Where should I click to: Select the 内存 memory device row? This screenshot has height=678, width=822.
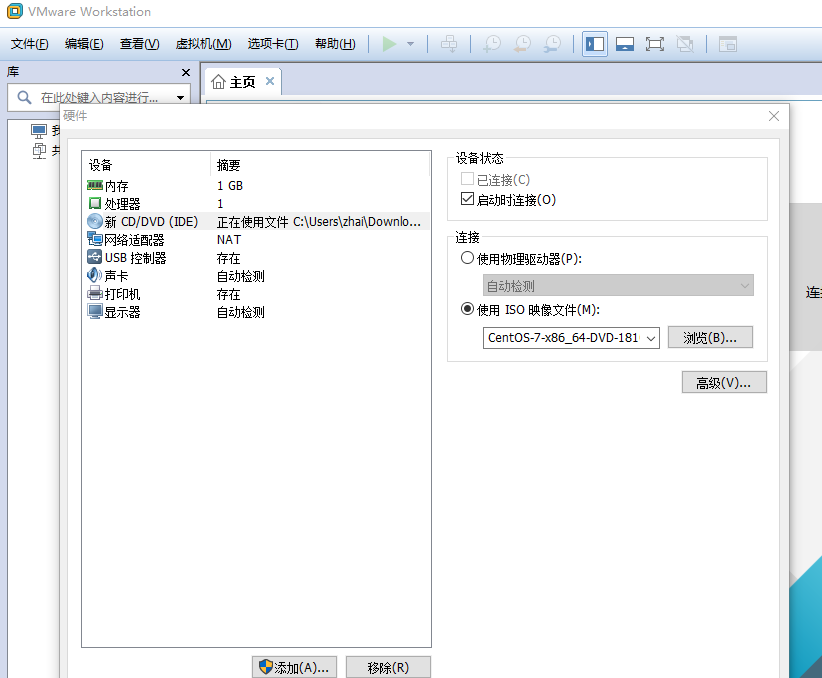tap(256, 186)
